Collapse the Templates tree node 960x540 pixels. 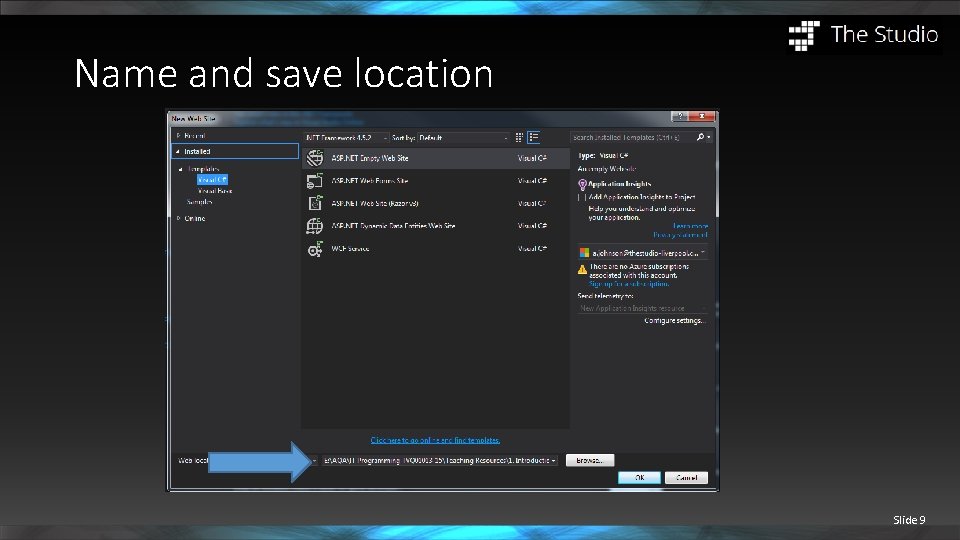point(181,169)
